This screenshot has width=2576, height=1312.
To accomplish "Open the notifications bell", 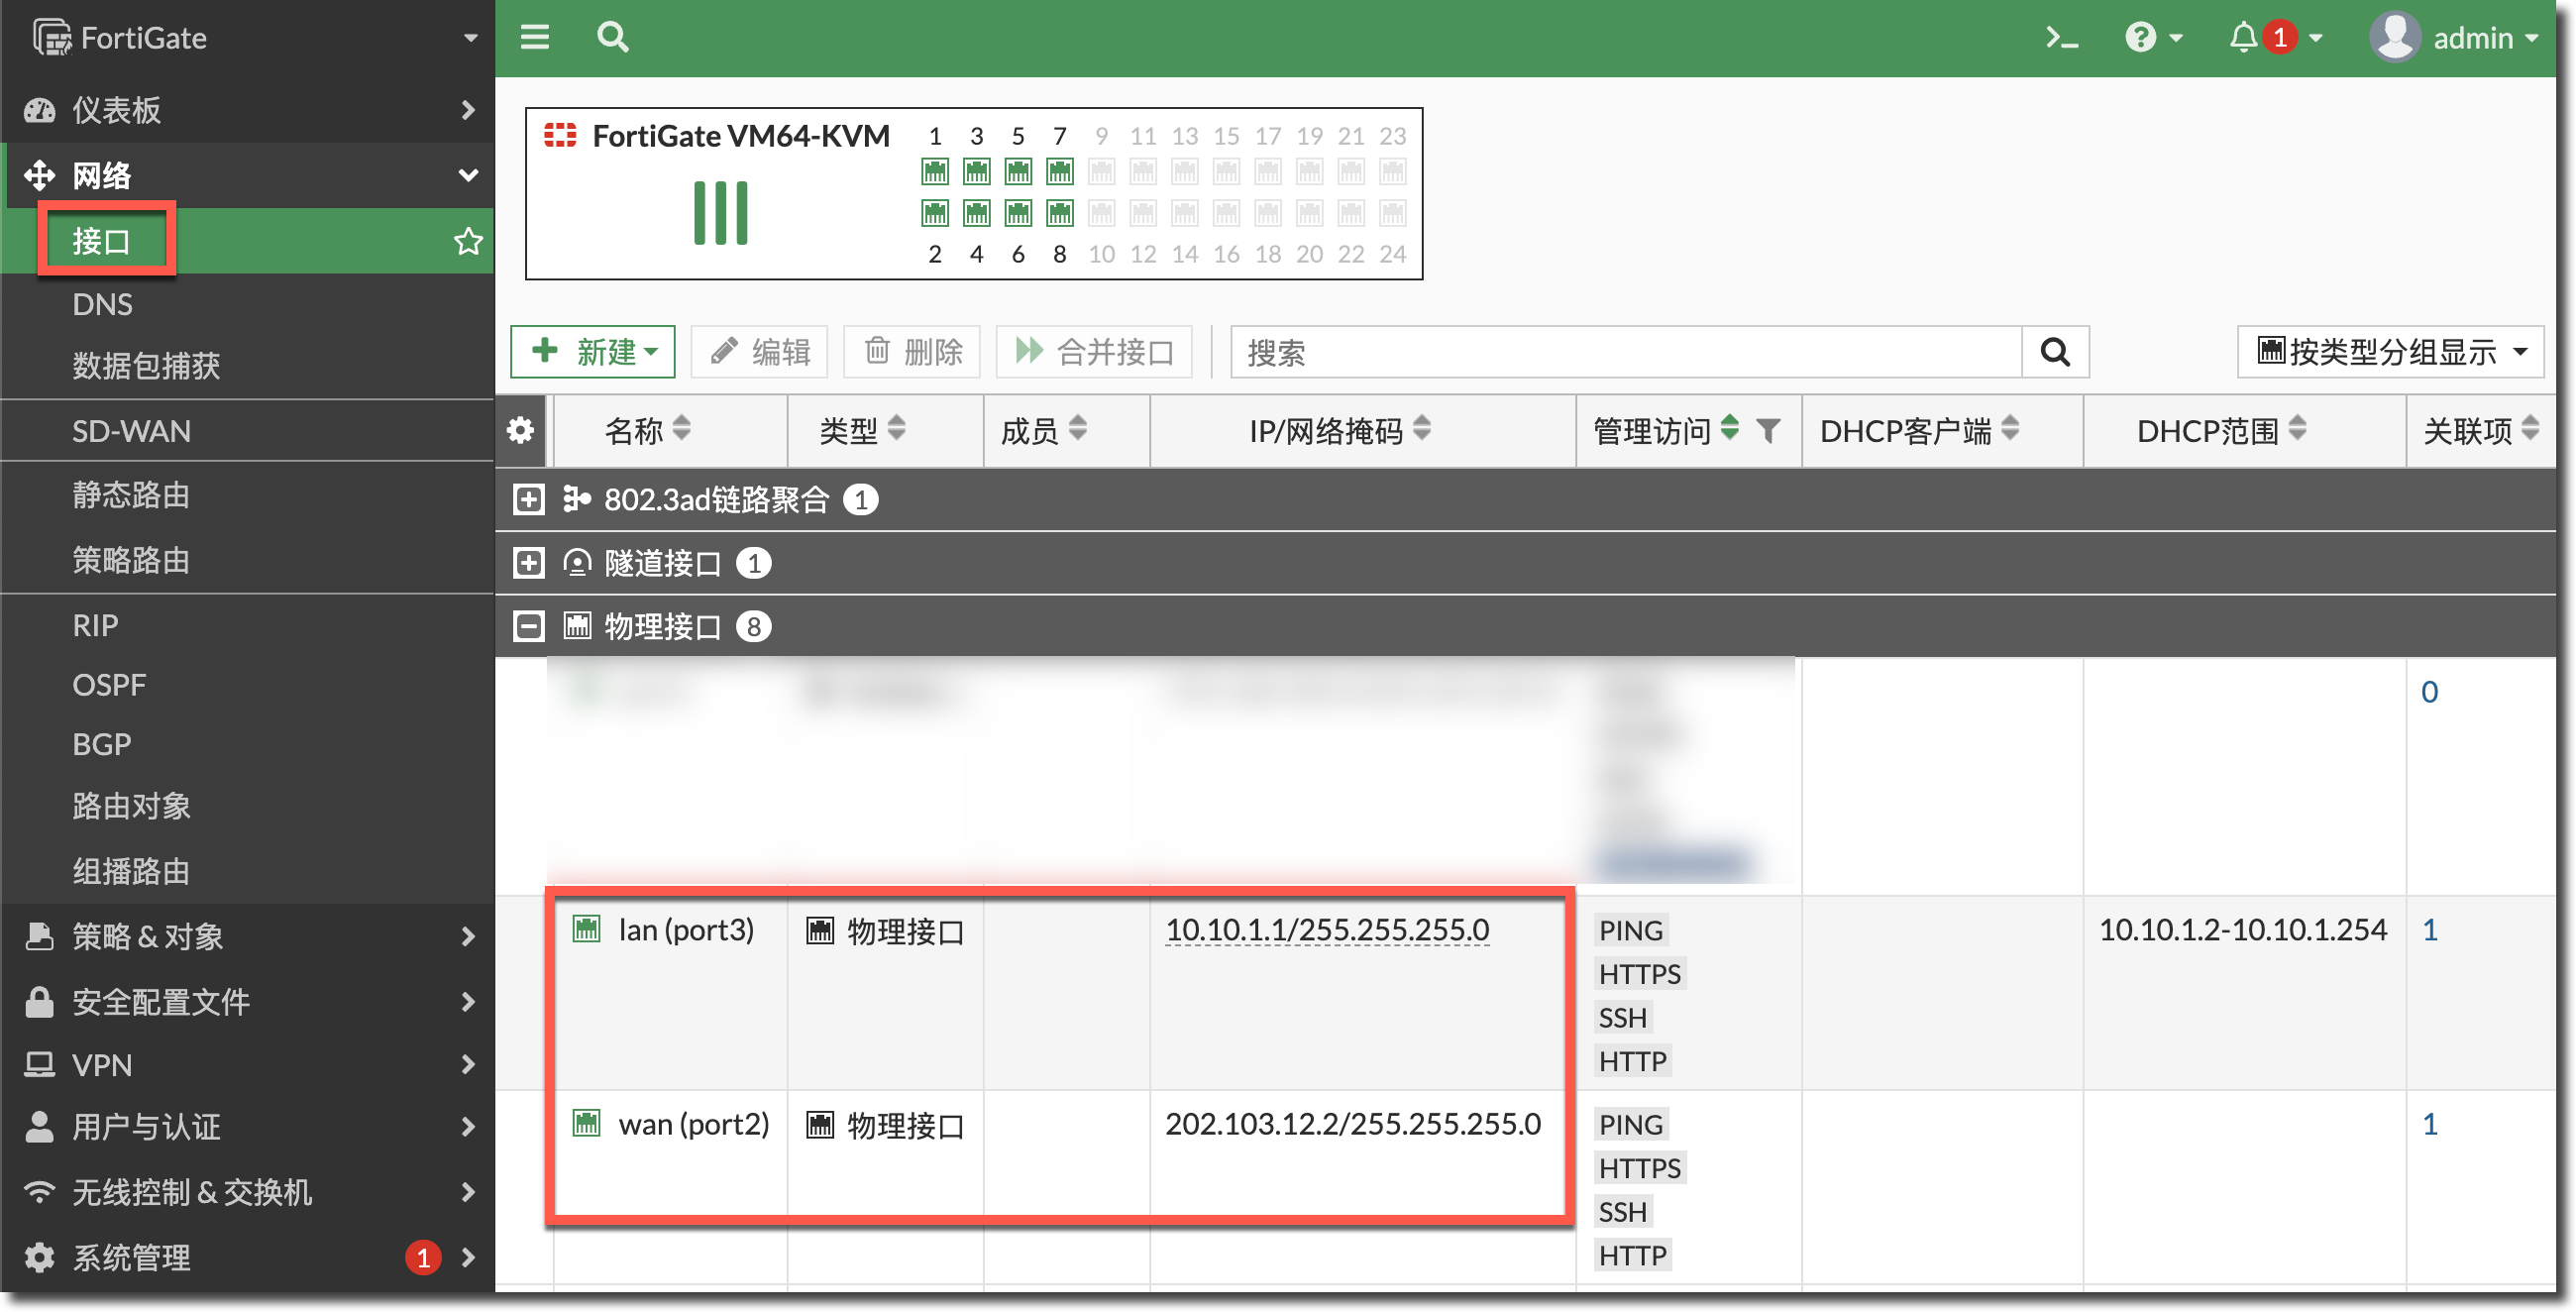I will coord(2274,38).
